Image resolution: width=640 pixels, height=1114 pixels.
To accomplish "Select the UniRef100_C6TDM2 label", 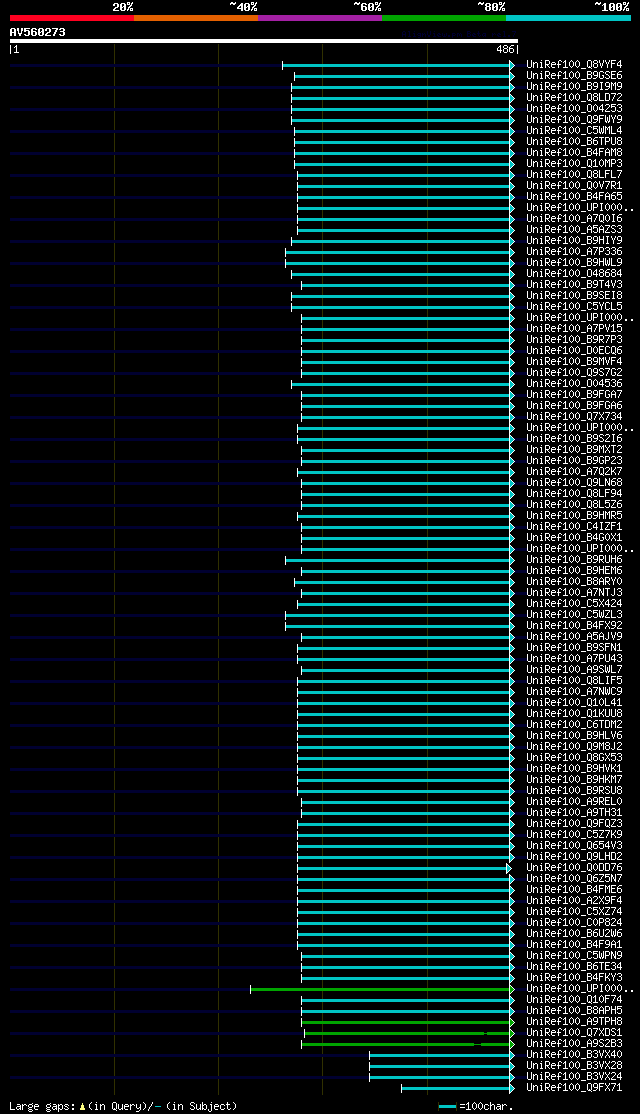I will tap(575, 725).
